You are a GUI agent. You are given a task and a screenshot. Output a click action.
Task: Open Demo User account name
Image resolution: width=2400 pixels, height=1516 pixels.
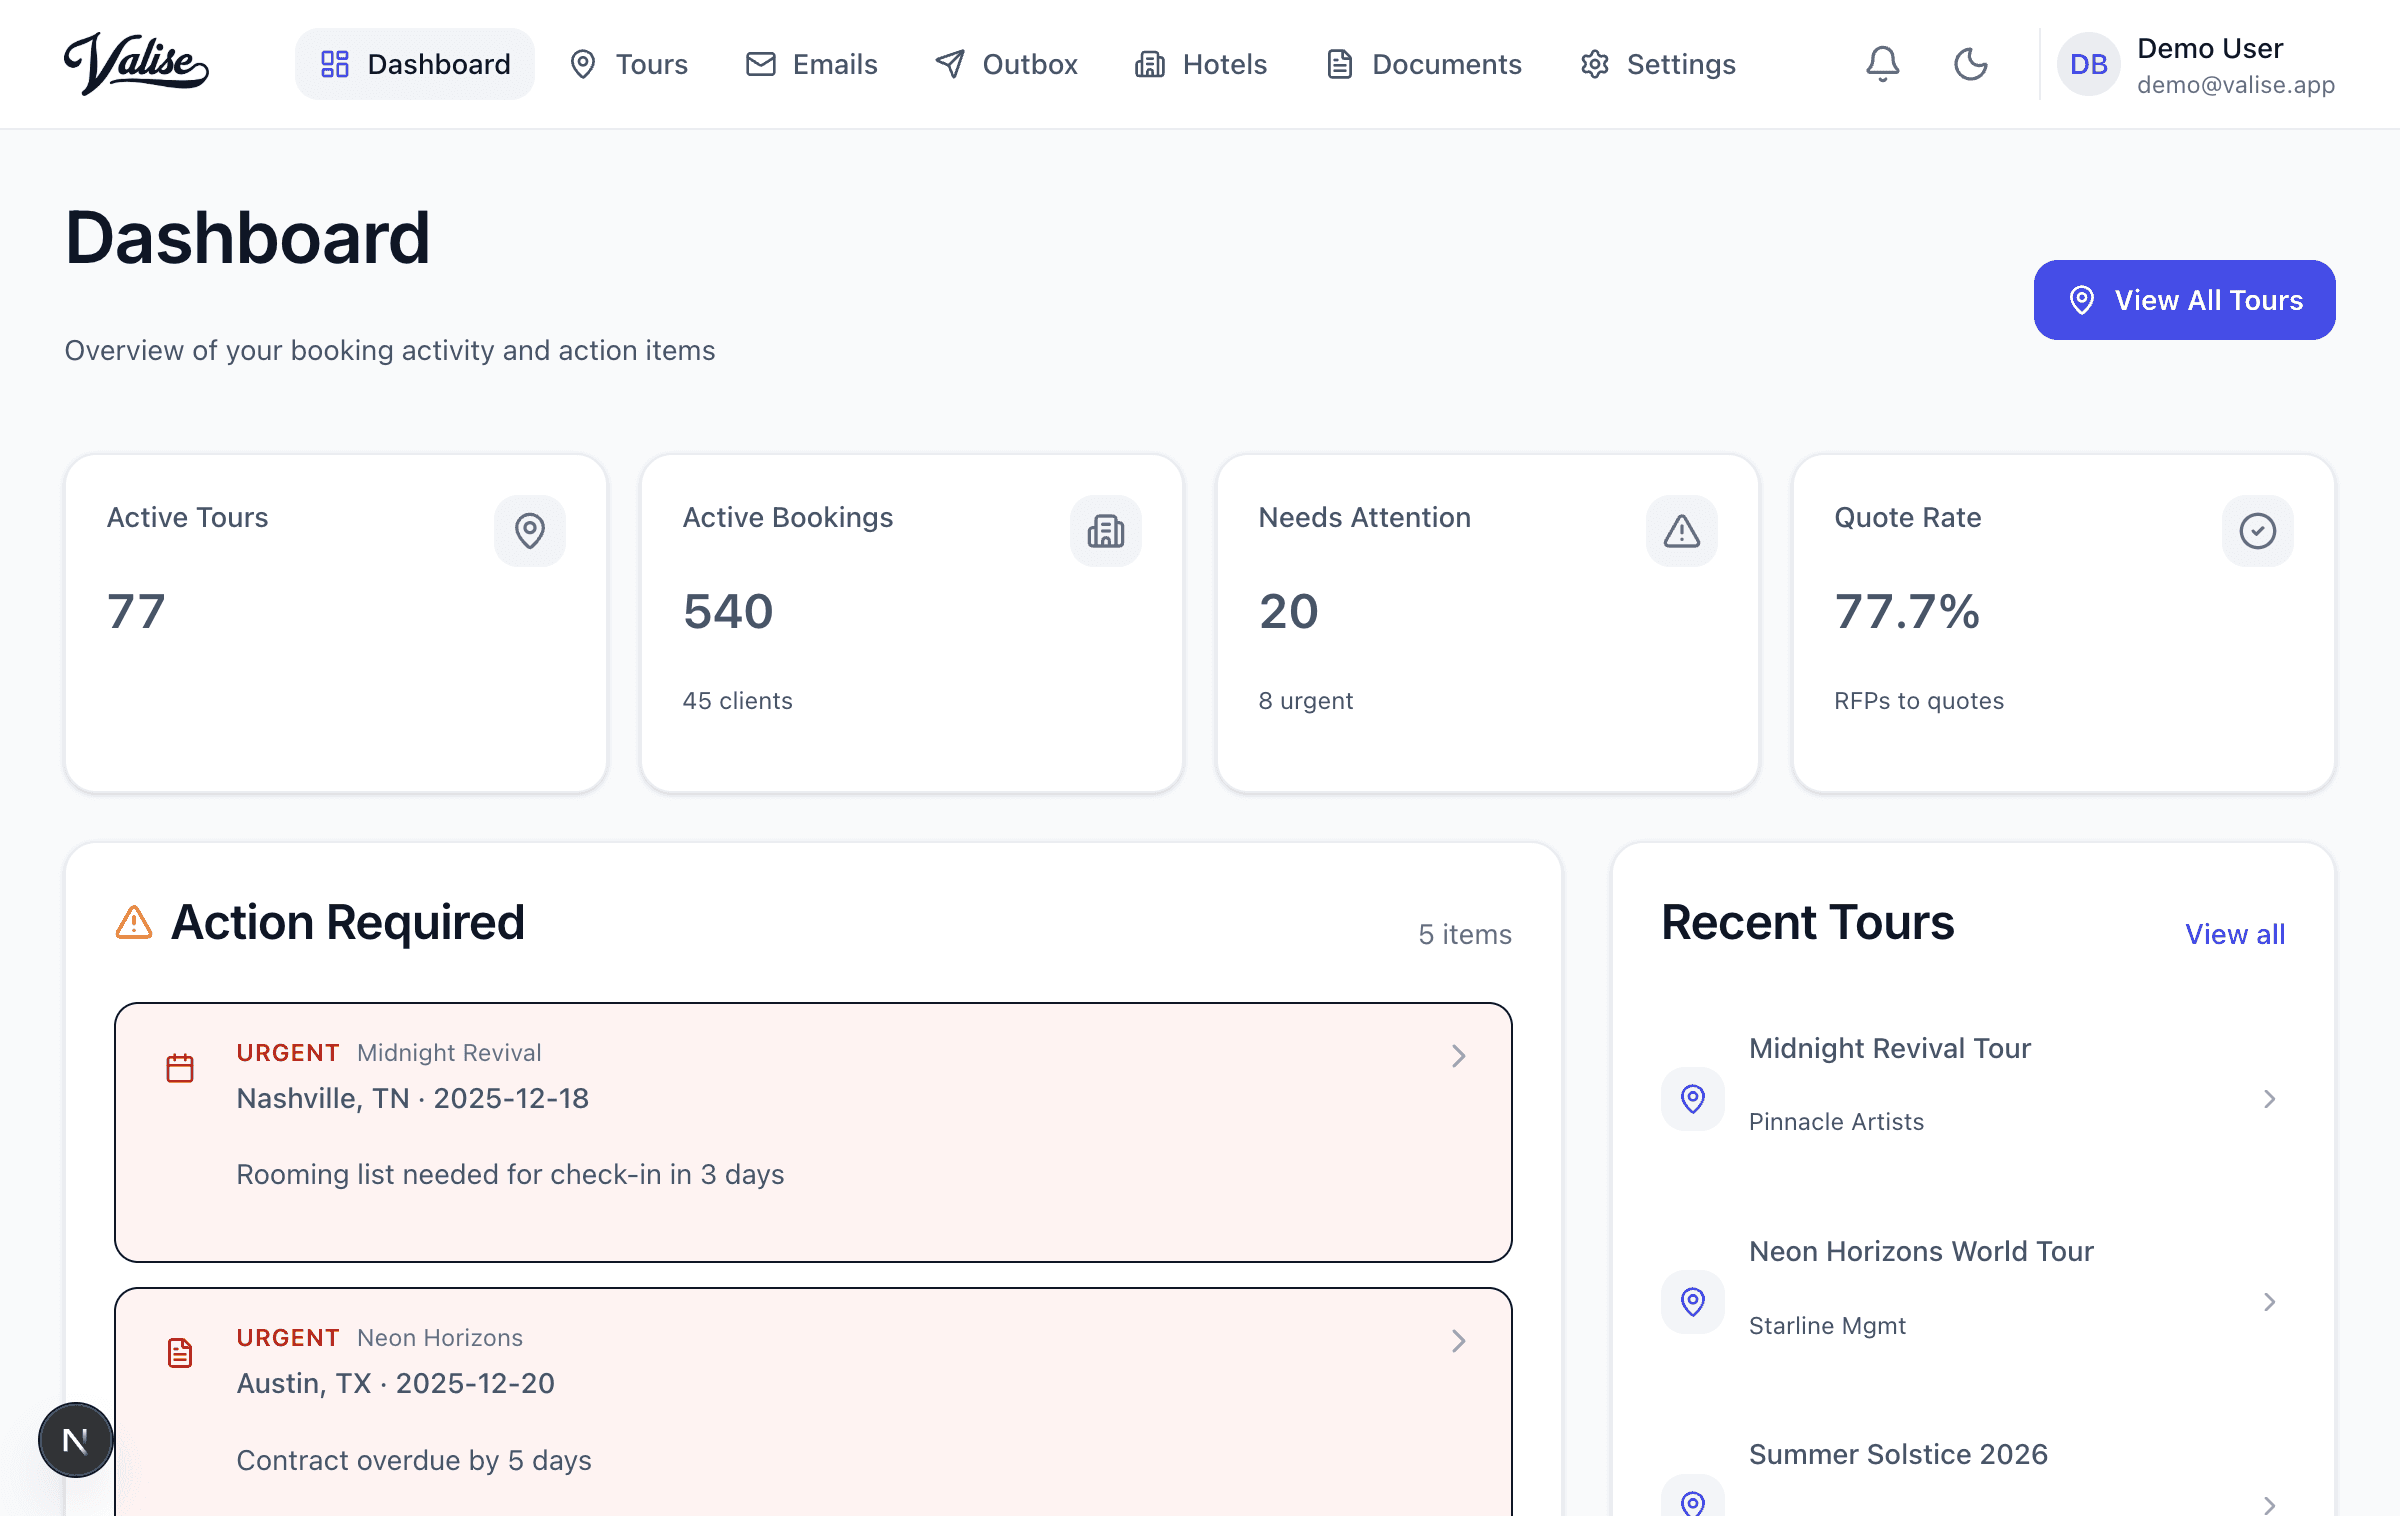(2210, 48)
